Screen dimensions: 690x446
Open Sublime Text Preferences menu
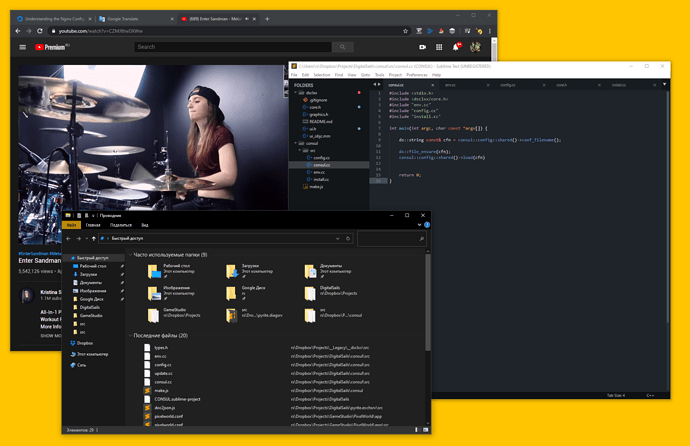tap(417, 75)
